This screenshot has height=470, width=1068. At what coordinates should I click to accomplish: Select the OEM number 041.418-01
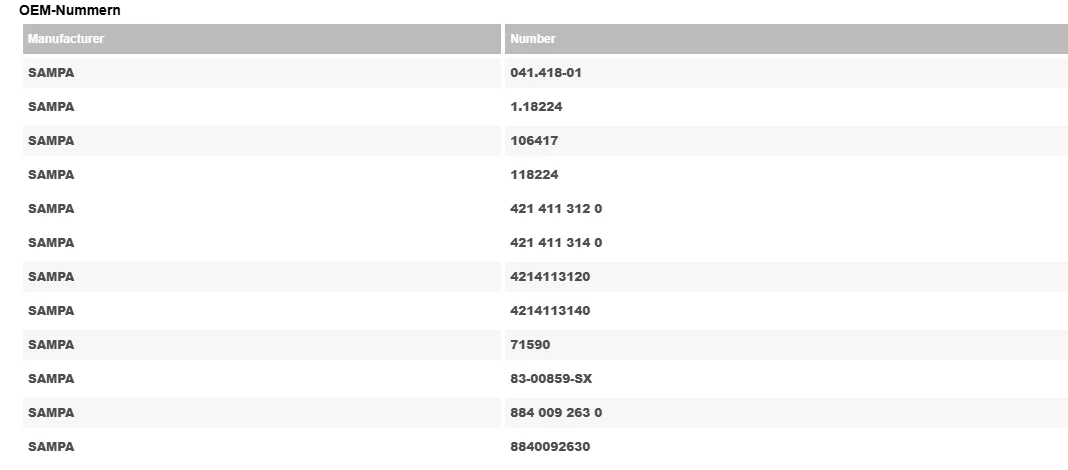(546, 73)
